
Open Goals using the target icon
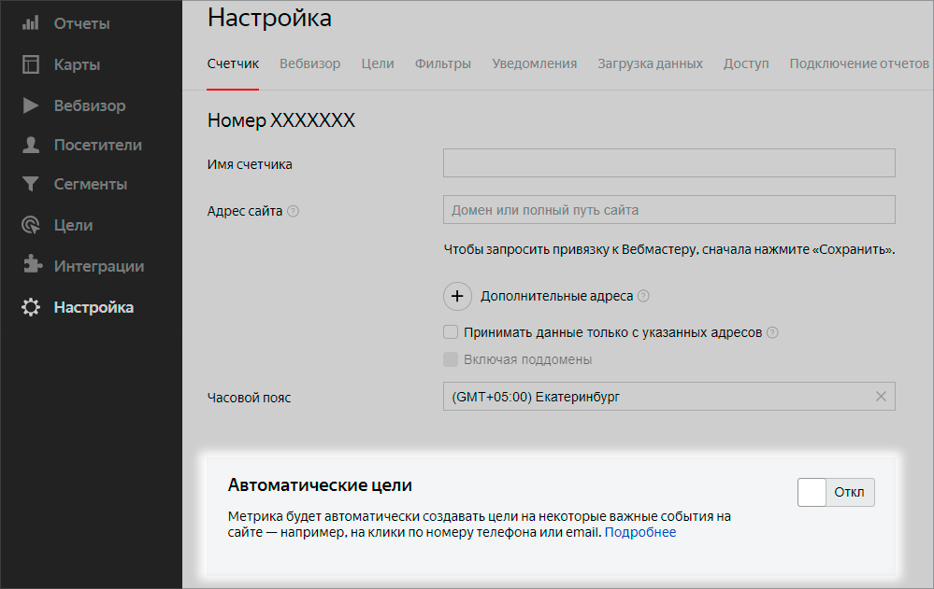click(x=31, y=225)
